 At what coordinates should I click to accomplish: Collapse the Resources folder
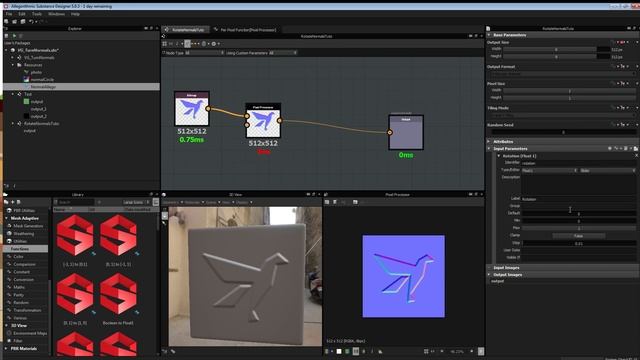pos(13,65)
